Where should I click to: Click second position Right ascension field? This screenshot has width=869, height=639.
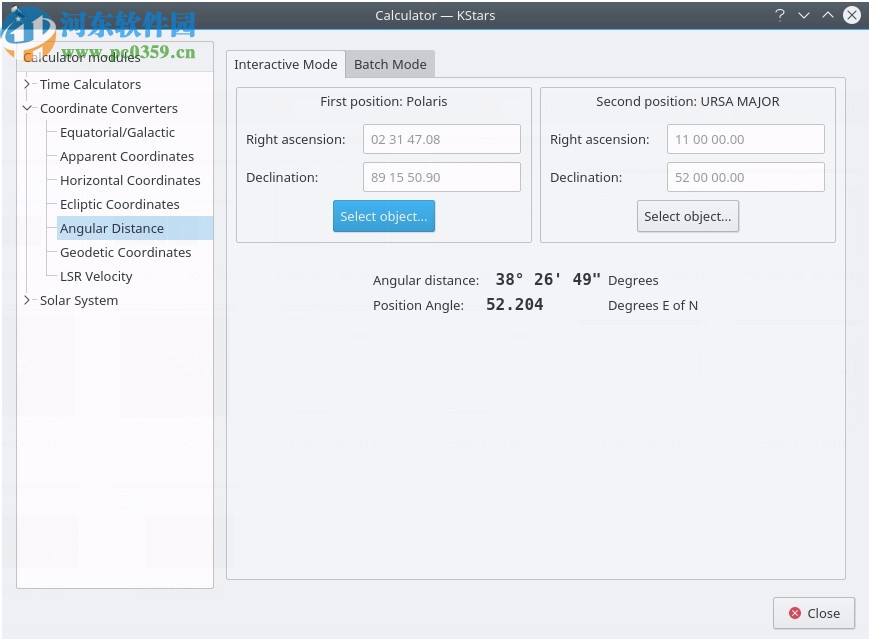(x=745, y=139)
